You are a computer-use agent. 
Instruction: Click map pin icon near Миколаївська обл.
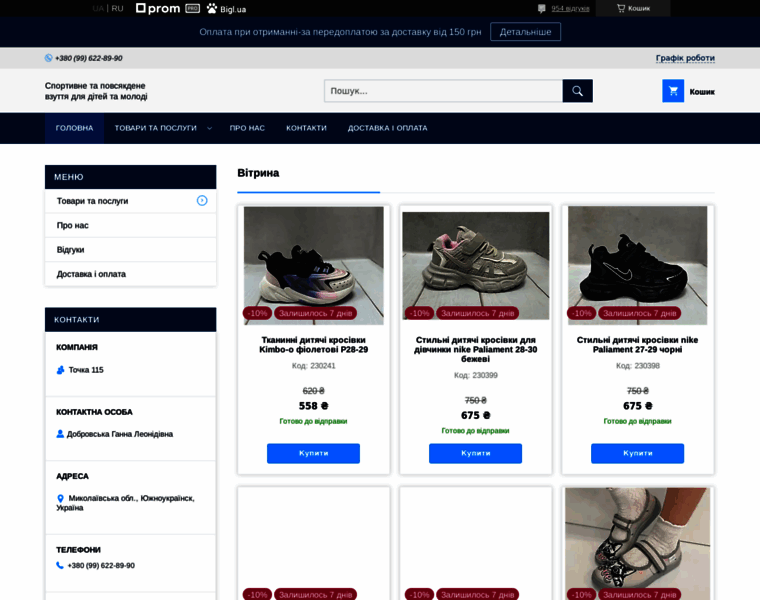point(61,498)
